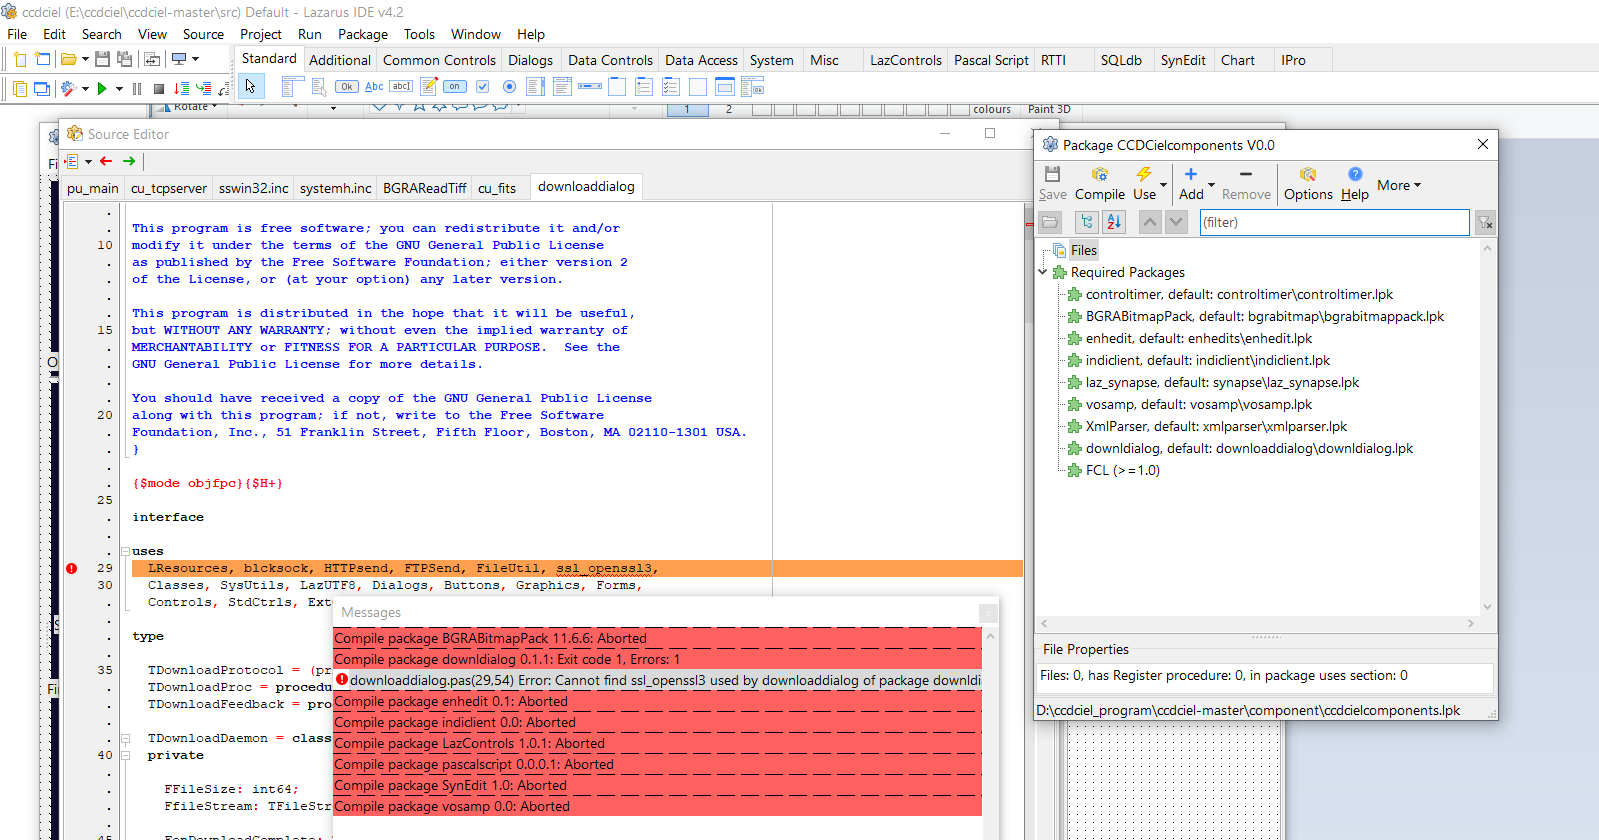Image resolution: width=1599 pixels, height=840 pixels.
Task: Click the Help button in package window
Action: (1354, 184)
